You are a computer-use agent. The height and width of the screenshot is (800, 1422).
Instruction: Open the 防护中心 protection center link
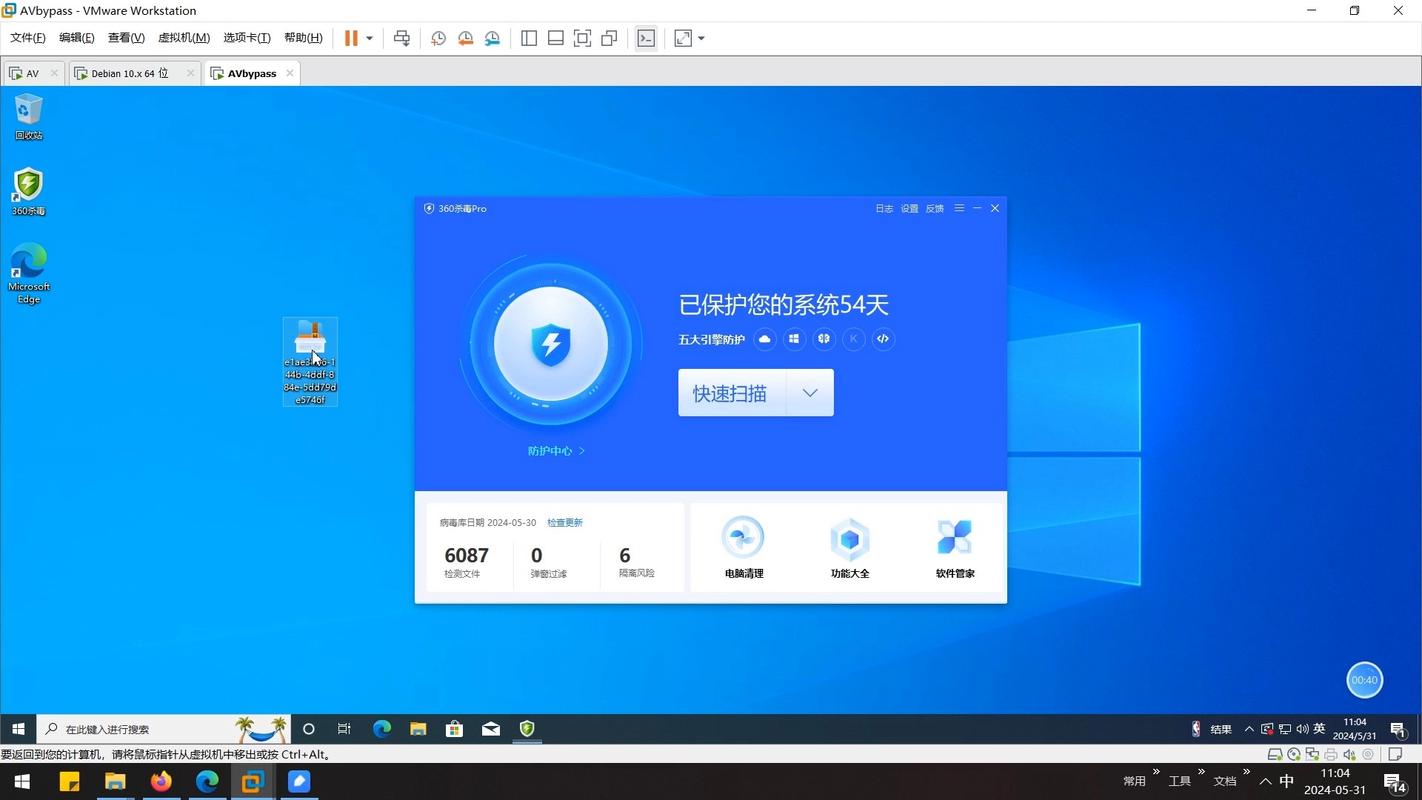(556, 451)
